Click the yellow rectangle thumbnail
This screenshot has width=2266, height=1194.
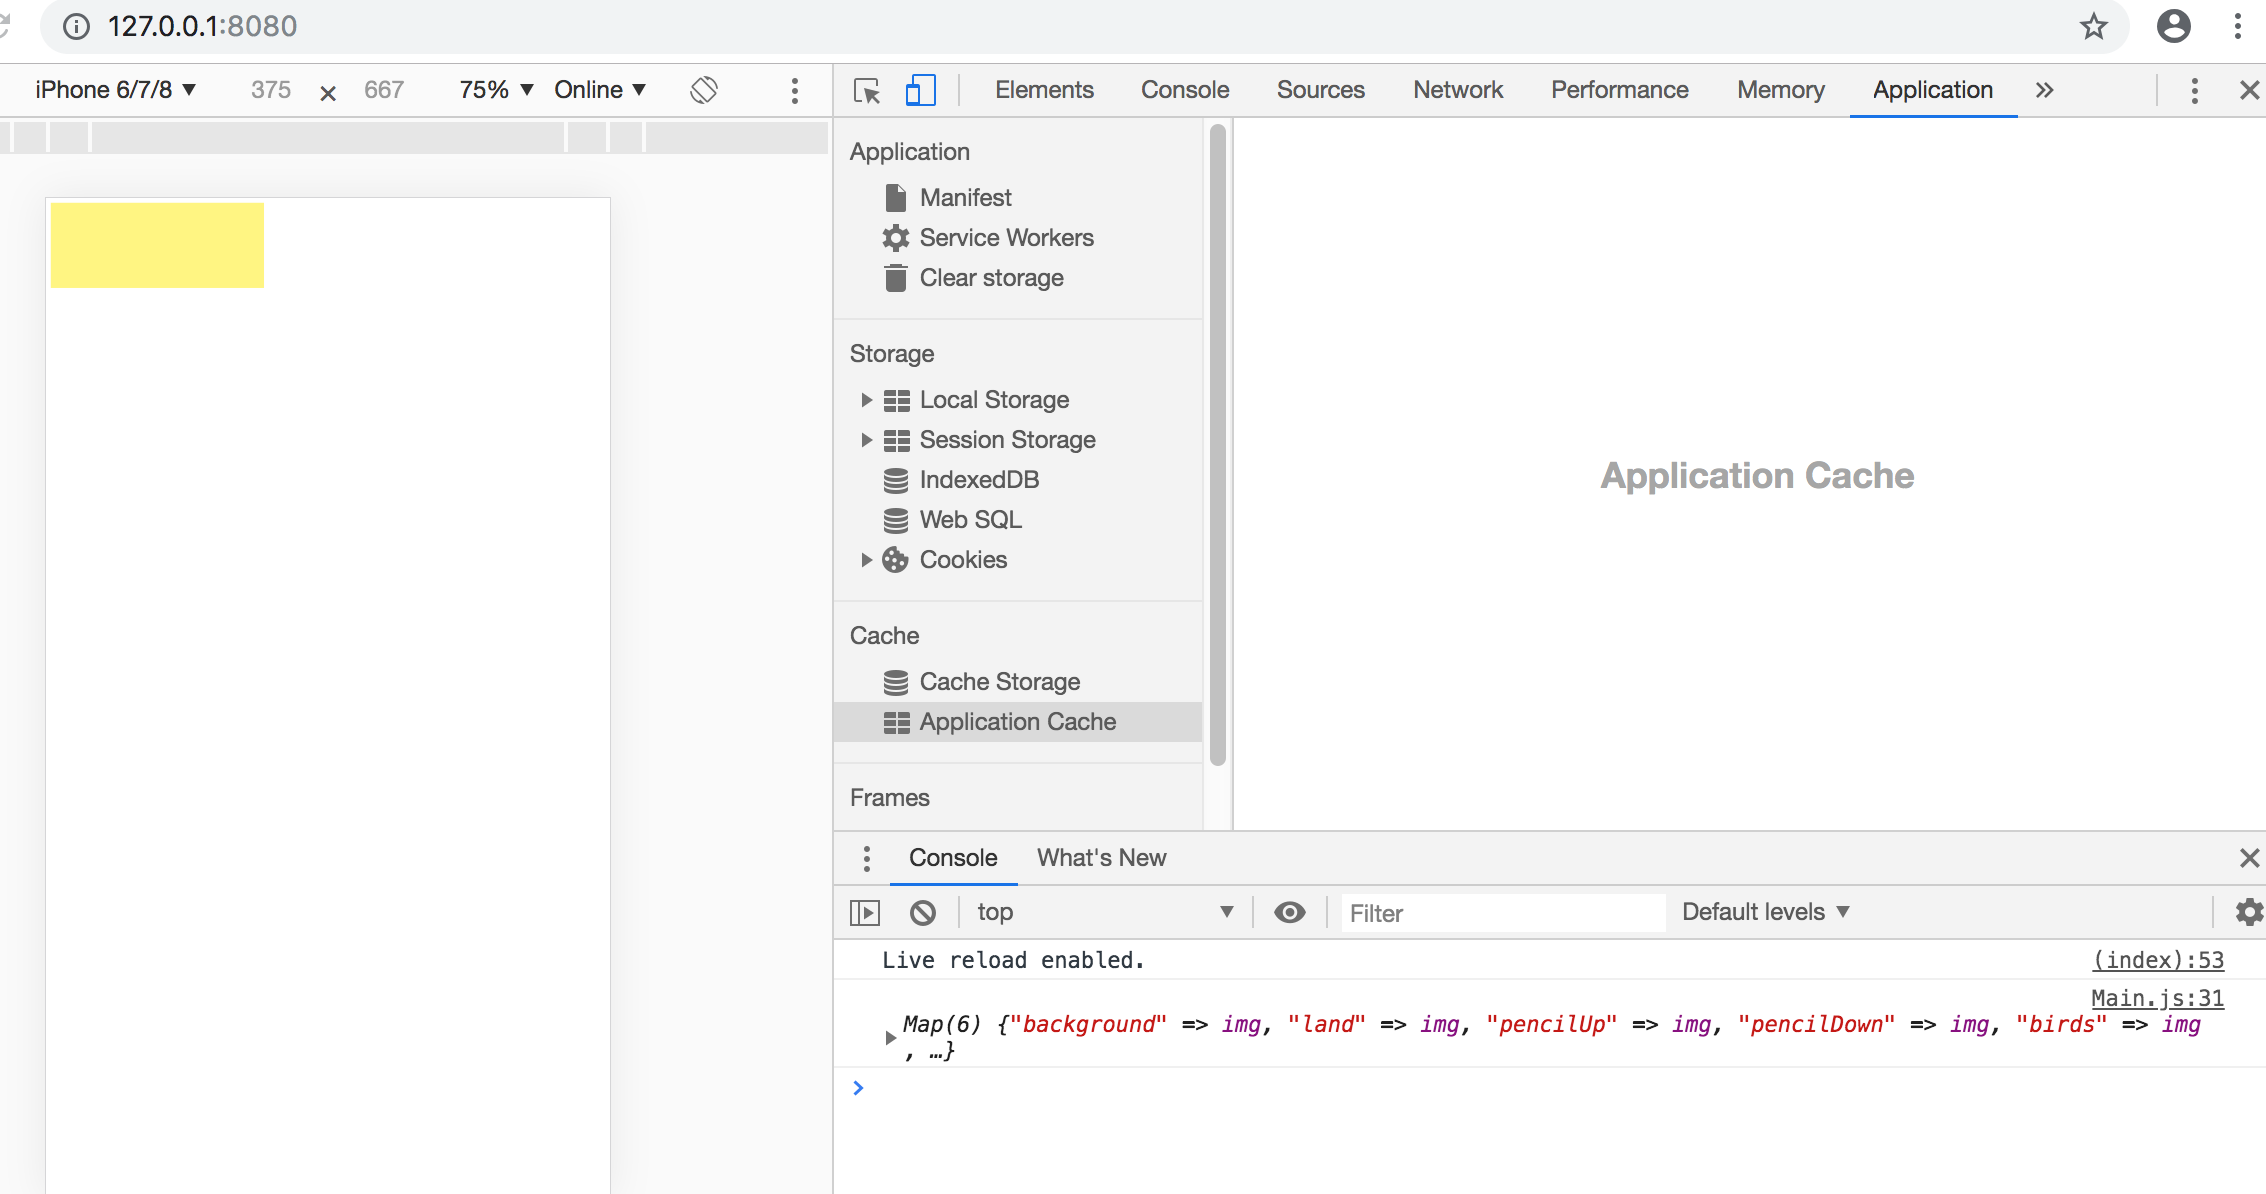[157, 246]
